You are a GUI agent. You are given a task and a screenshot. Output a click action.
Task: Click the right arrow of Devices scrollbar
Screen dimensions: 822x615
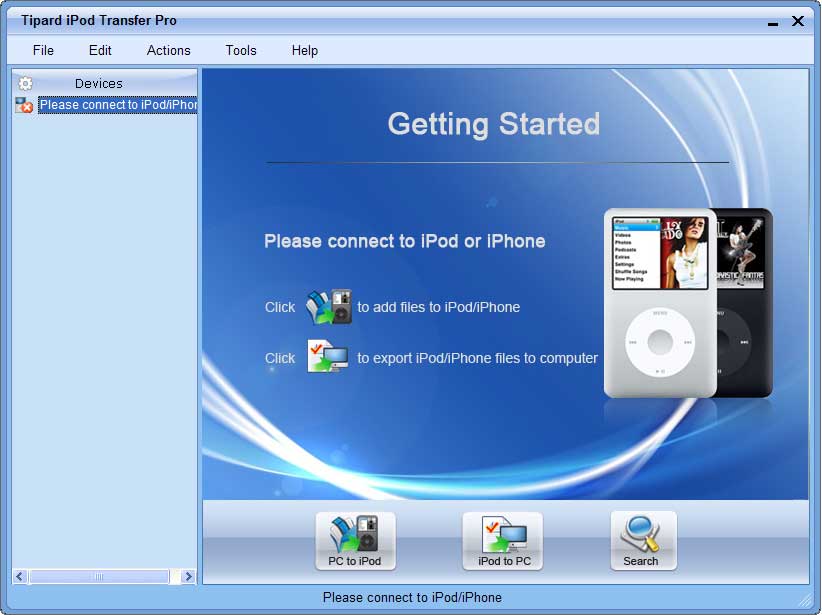(x=188, y=577)
